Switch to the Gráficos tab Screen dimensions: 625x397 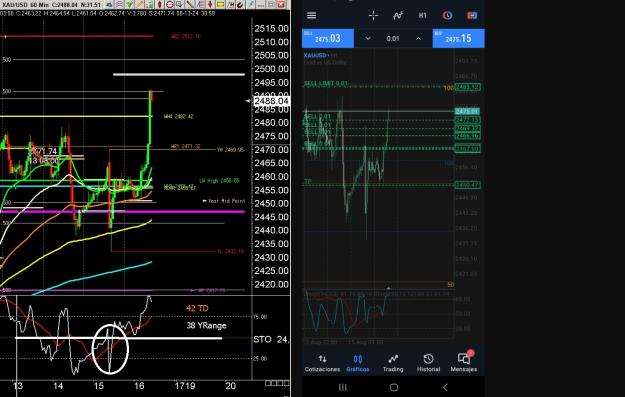(358, 363)
